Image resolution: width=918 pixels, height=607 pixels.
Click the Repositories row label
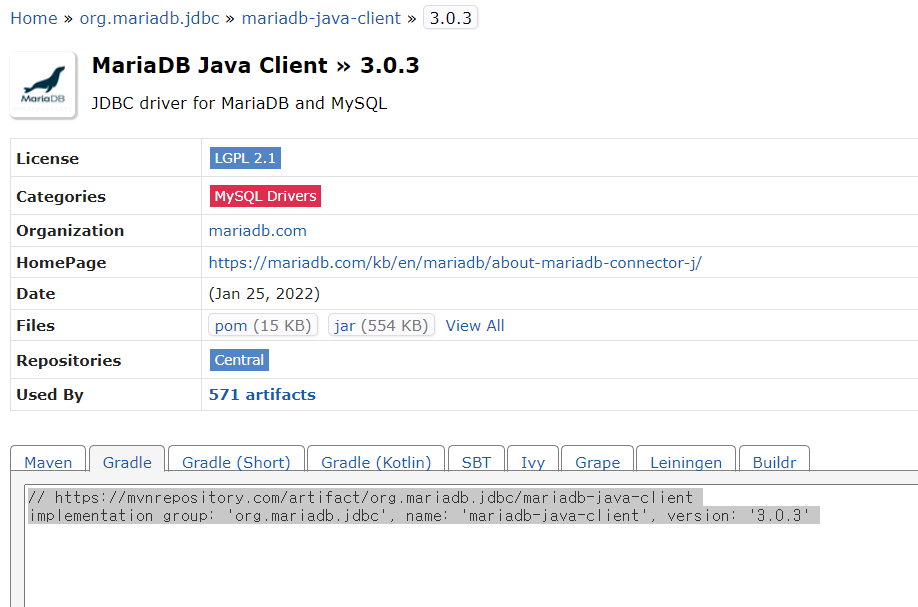pyautogui.click(x=69, y=361)
